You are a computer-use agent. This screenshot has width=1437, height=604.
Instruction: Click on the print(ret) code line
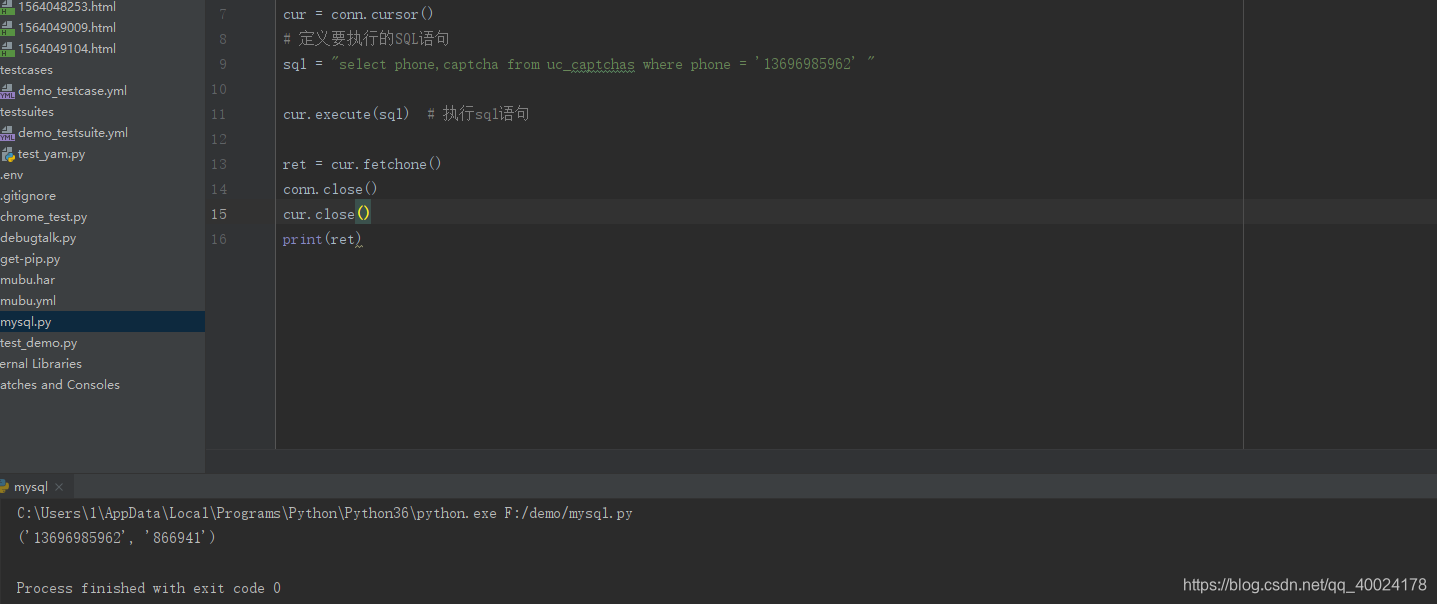pos(322,239)
